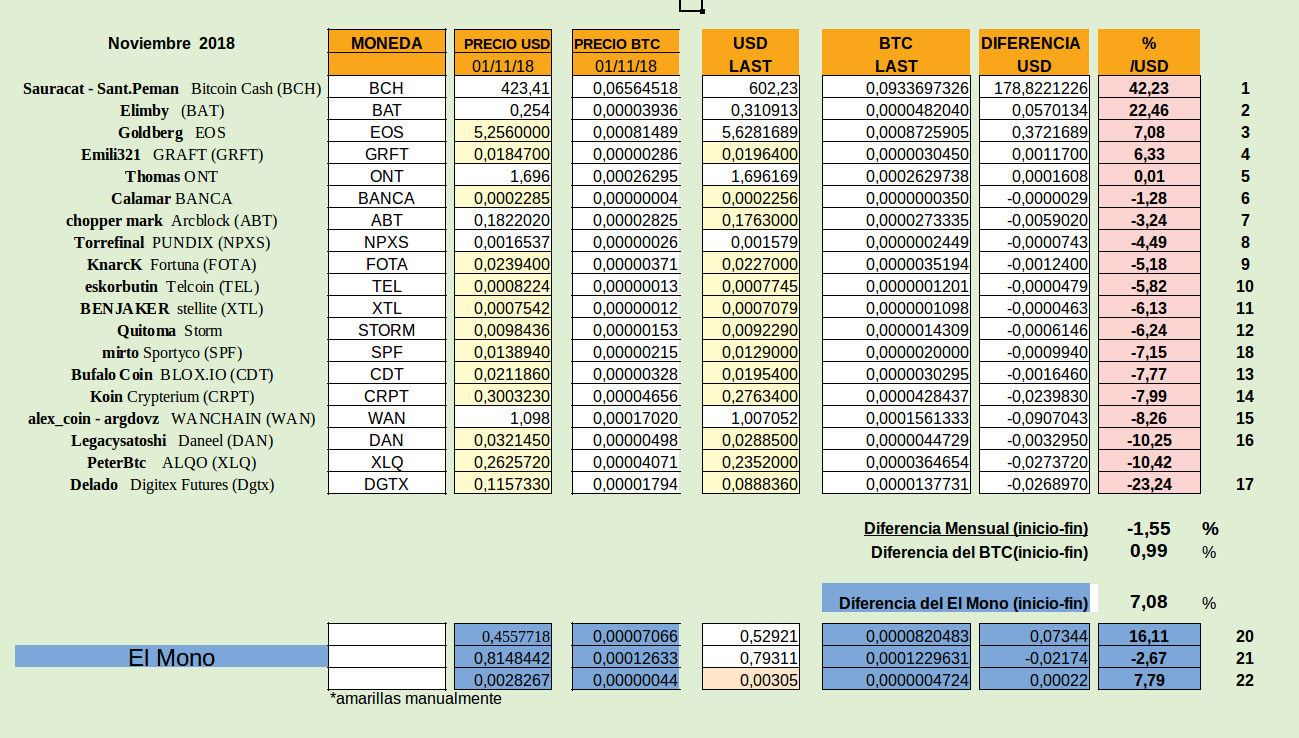Click the CRPT coin cell
Viewport: 1299px width, 738px height.
387,396
